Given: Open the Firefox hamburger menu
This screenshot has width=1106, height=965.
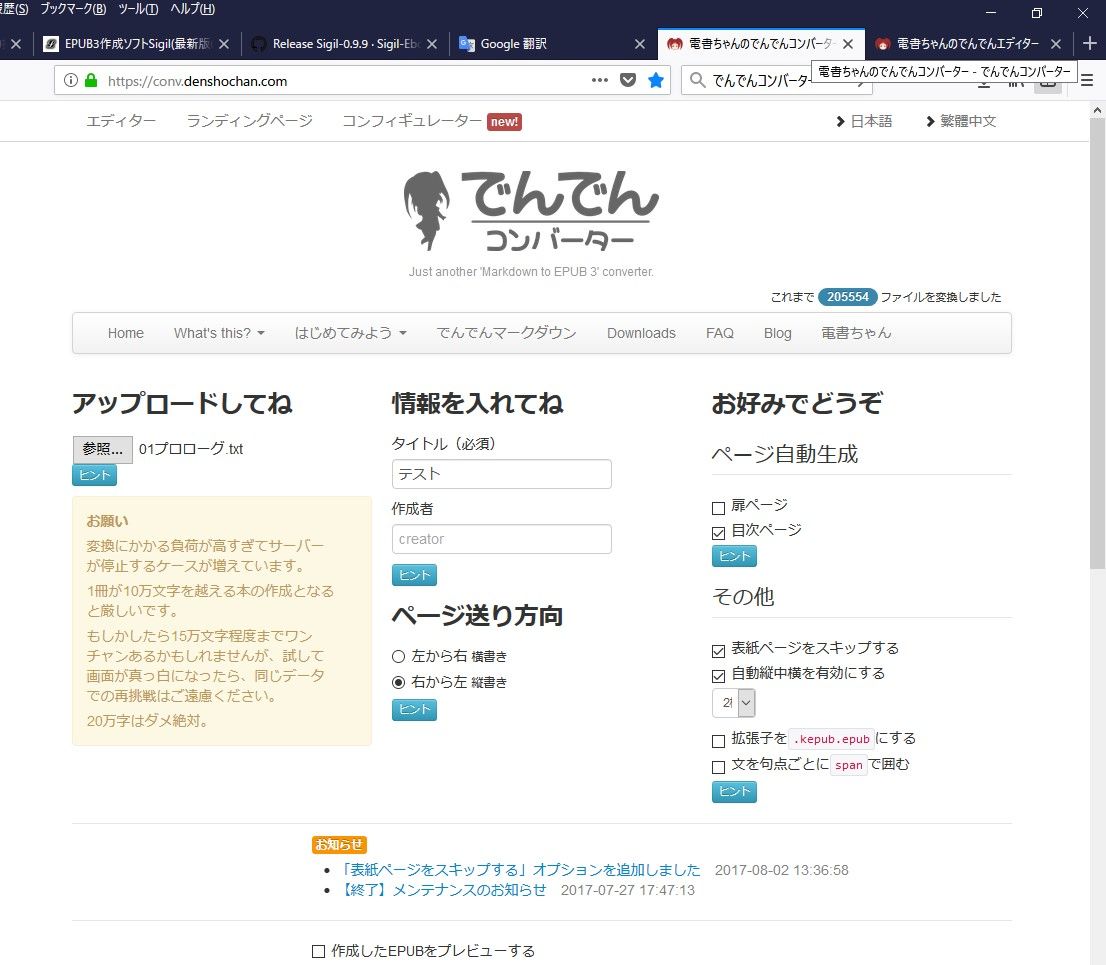Looking at the screenshot, I should [1087, 80].
